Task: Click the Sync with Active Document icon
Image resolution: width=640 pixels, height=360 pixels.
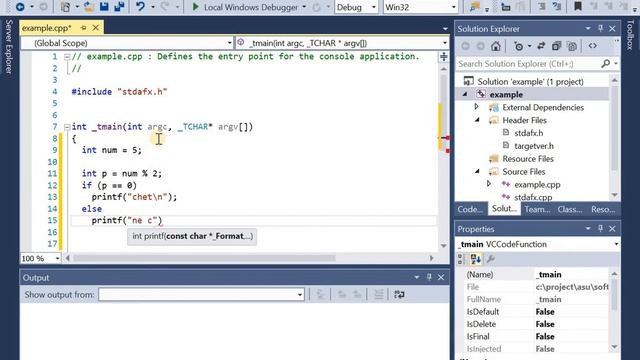Action: tap(541, 46)
